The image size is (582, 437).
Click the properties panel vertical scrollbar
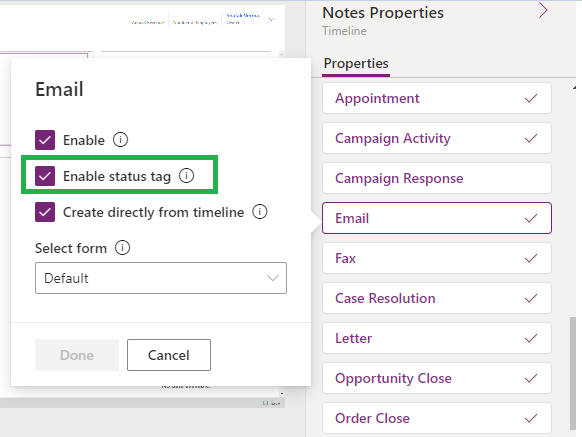(573, 372)
